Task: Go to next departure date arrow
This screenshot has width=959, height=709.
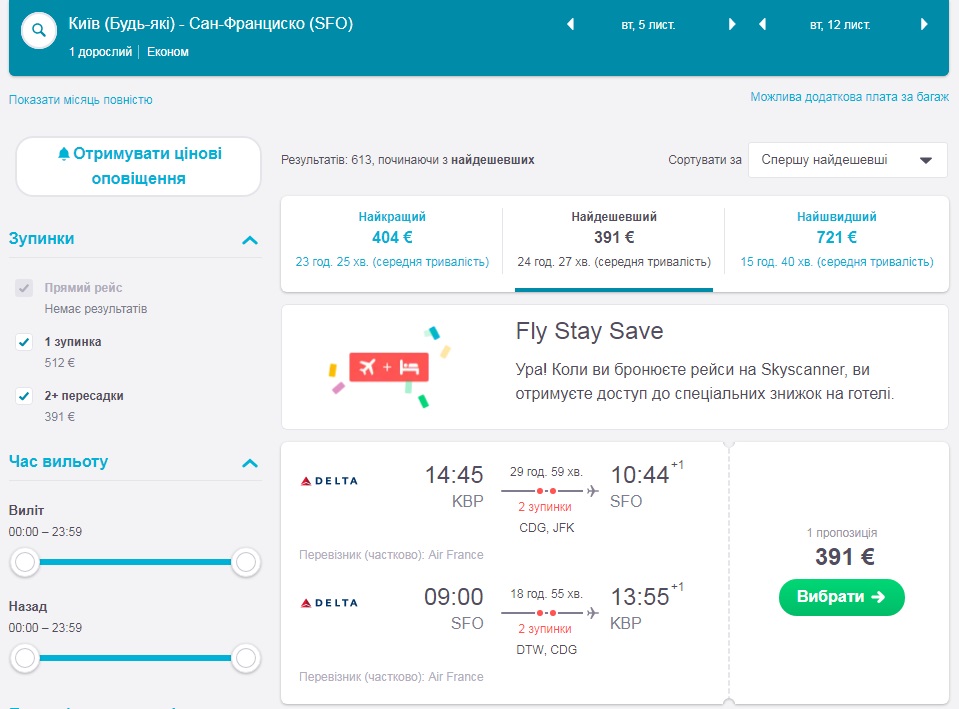Action: click(732, 25)
